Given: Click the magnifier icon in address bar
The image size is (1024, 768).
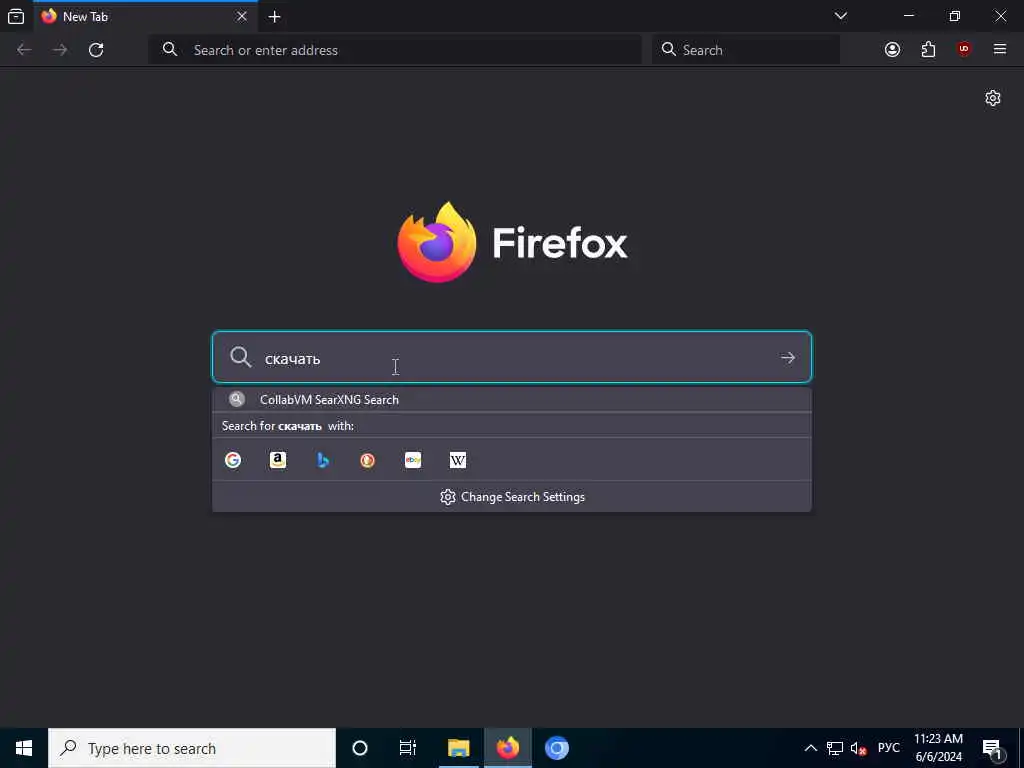Looking at the screenshot, I should tap(170, 50).
